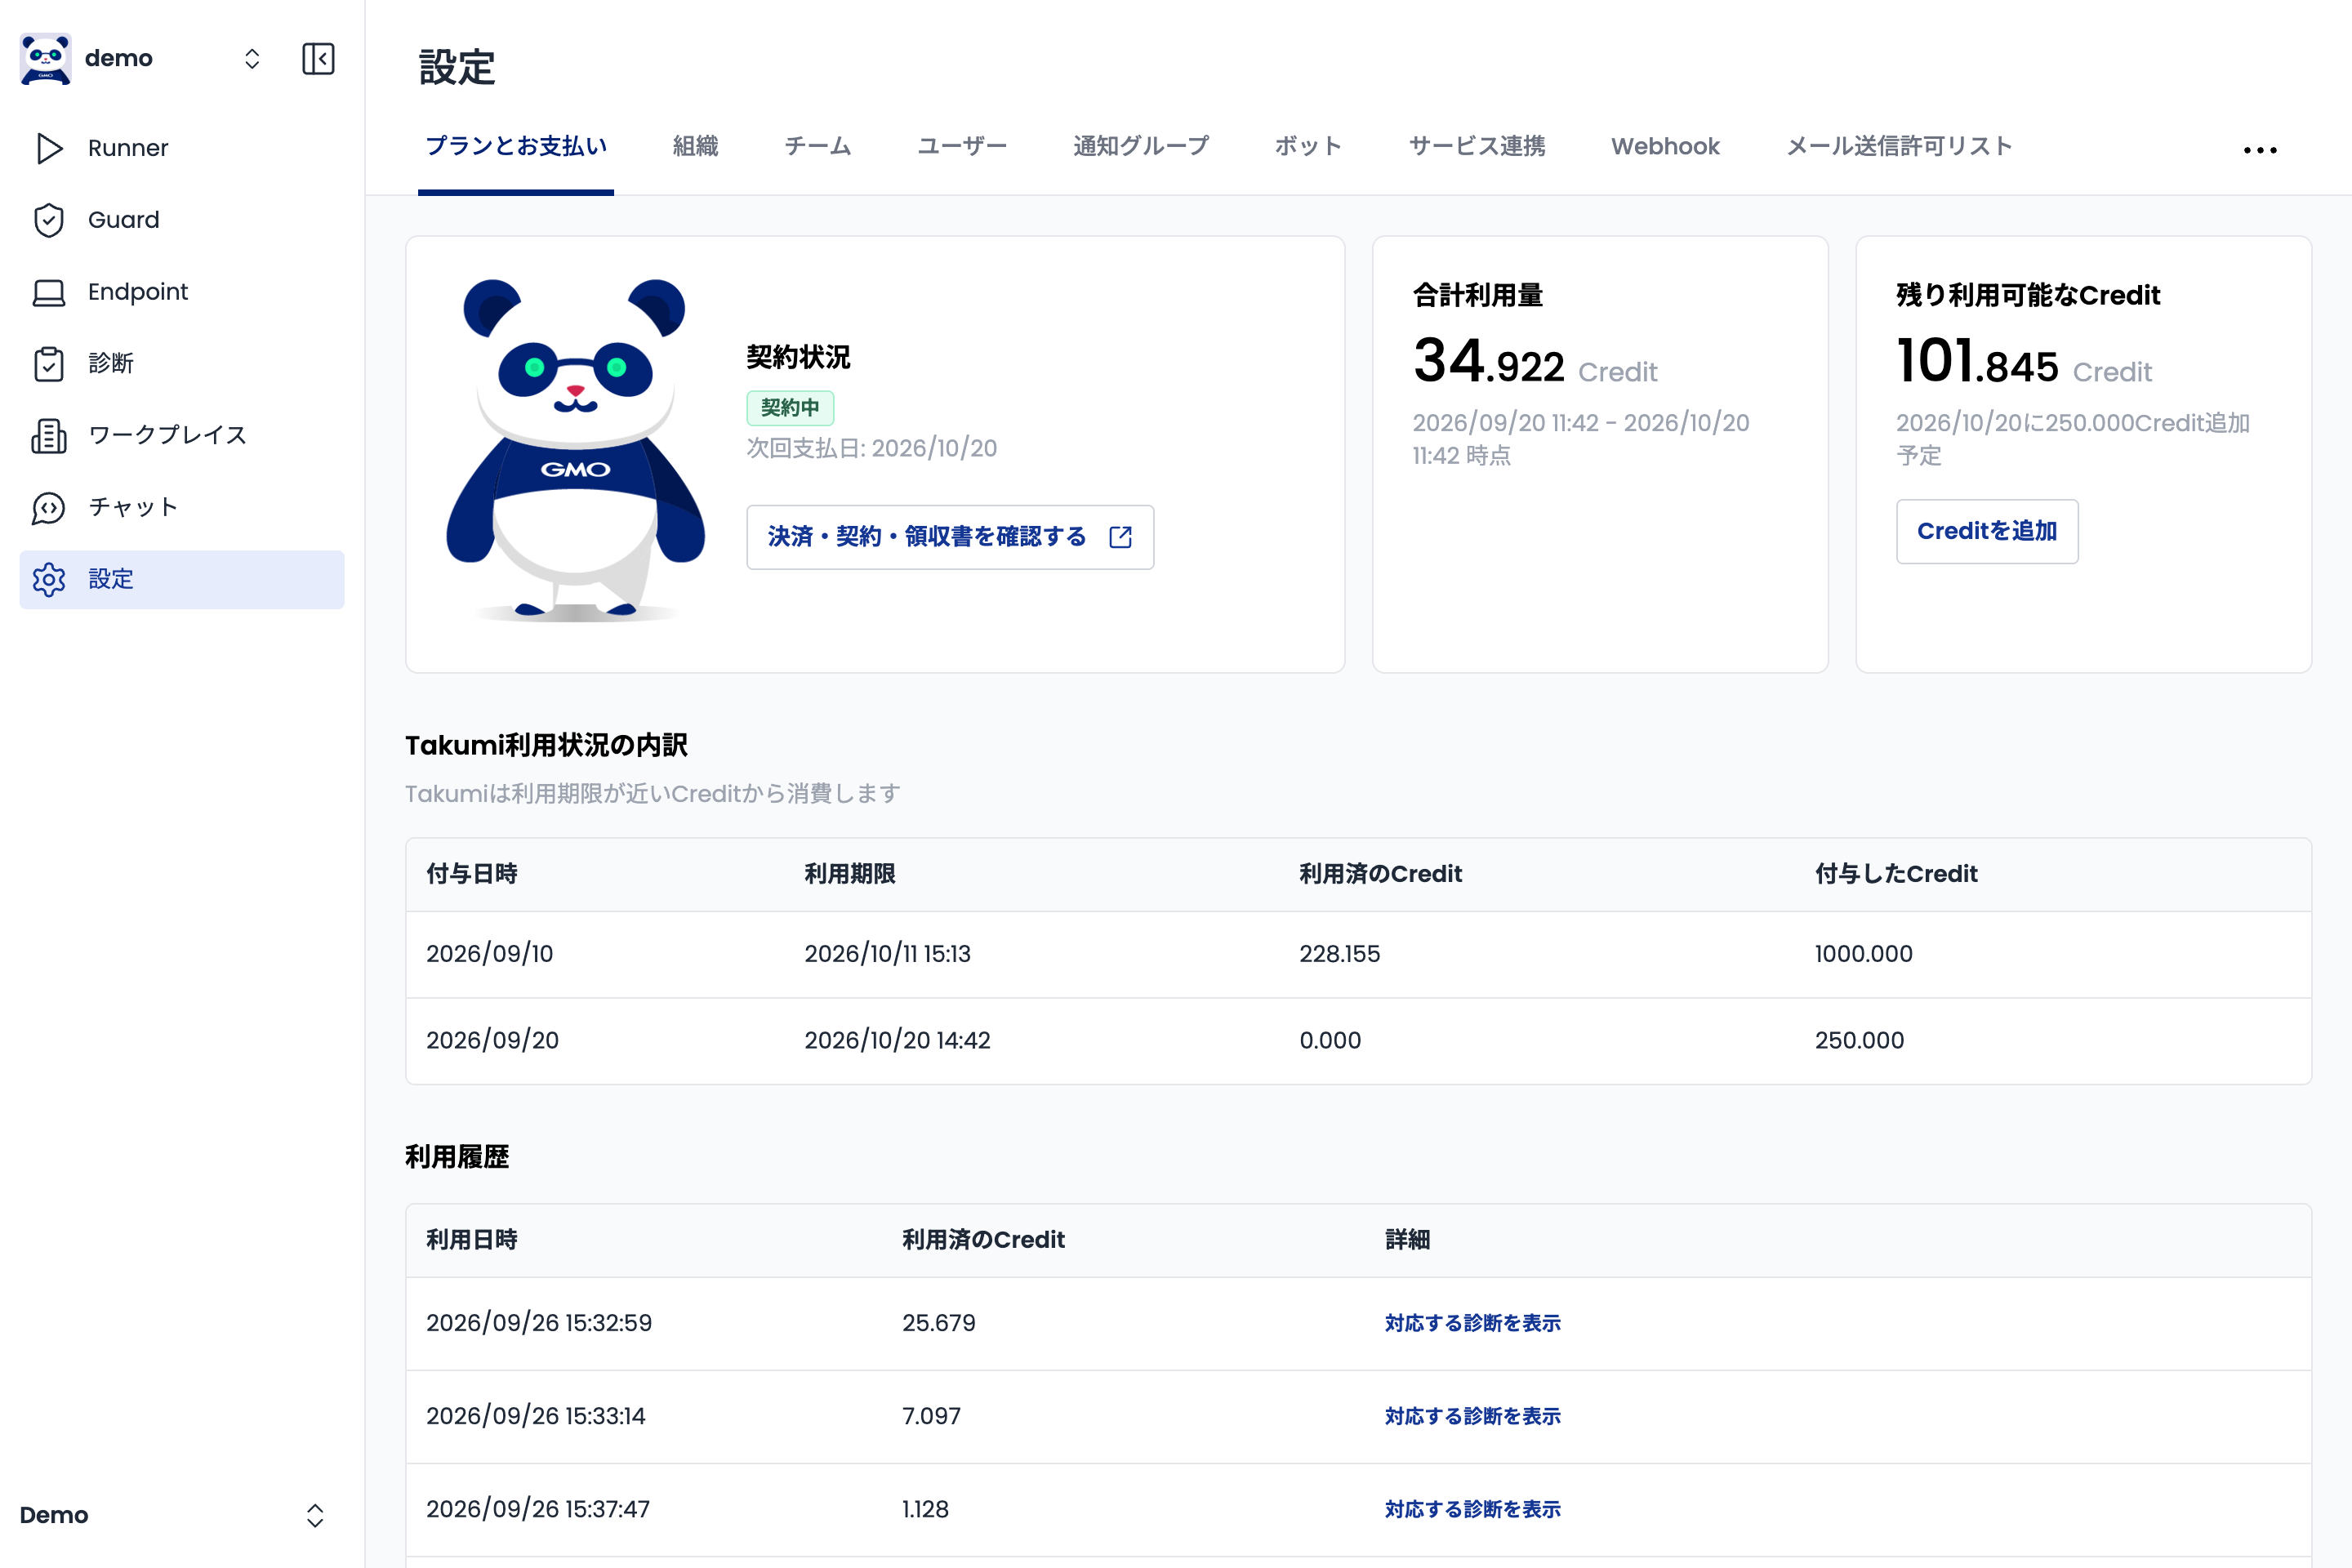Screen dimensions: 2352x1568
Task: Click the 25.679 usage history value
Action: click(x=938, y=1323)
